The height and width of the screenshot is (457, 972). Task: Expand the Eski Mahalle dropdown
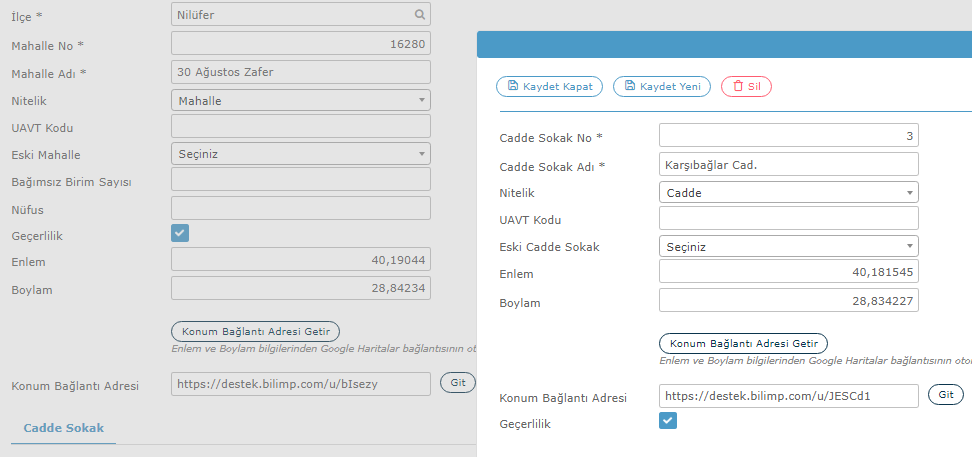coord(301,154)
